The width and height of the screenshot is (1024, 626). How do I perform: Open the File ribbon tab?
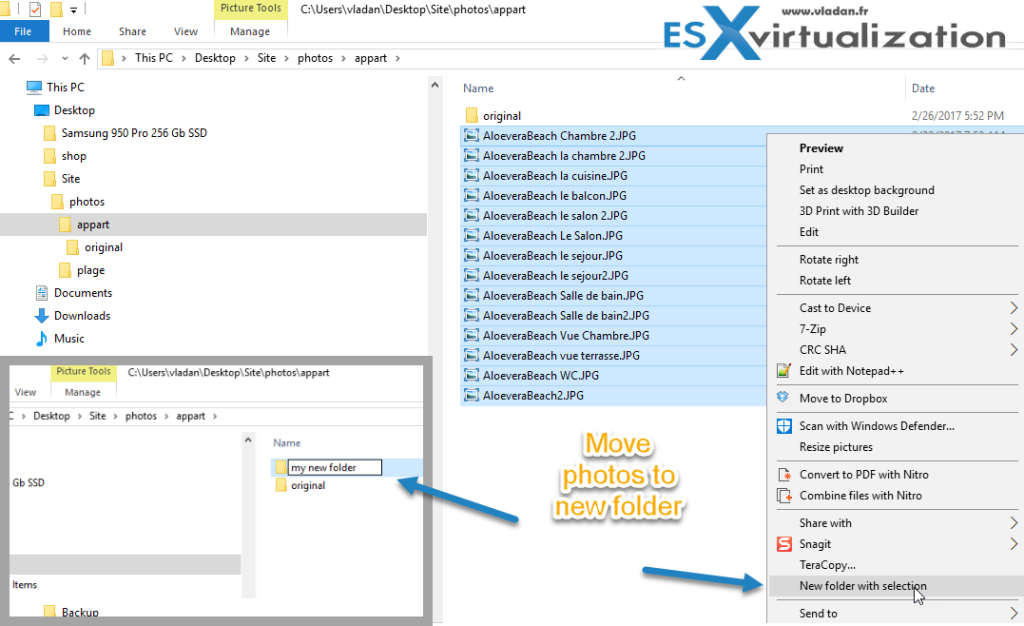coord(24,31)
